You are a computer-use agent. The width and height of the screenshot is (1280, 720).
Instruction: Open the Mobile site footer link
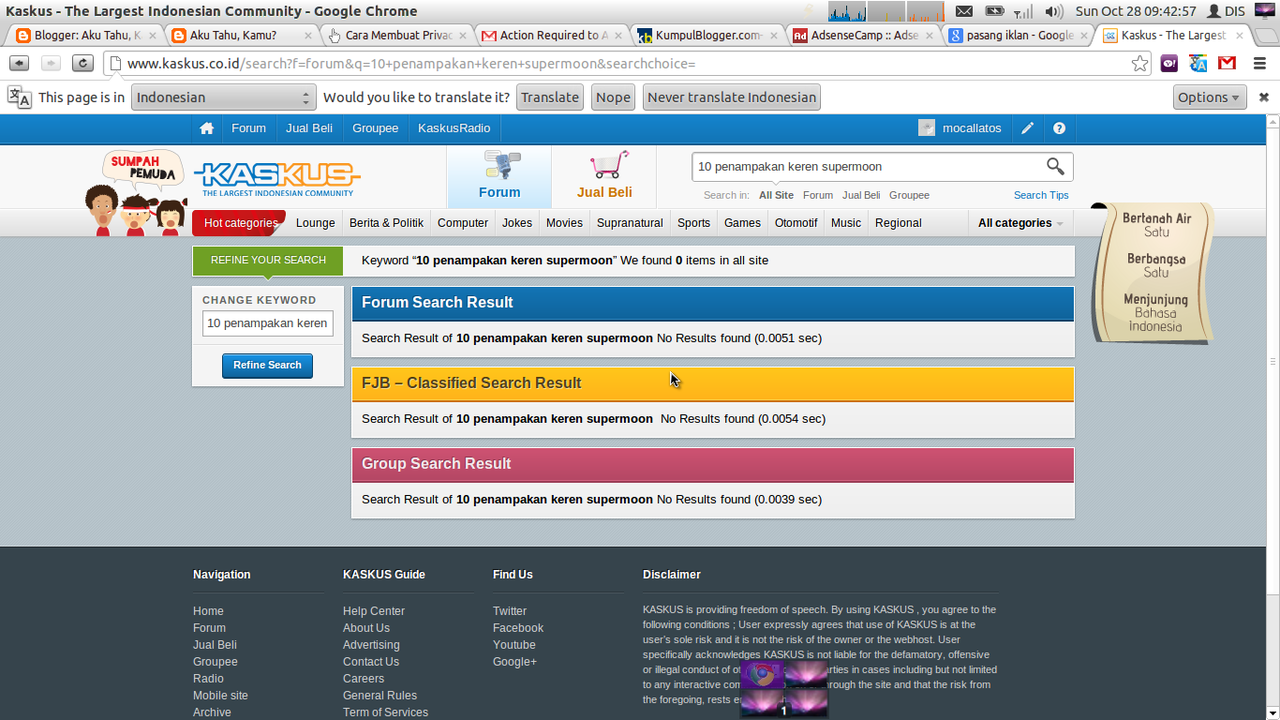pos(220,696)
